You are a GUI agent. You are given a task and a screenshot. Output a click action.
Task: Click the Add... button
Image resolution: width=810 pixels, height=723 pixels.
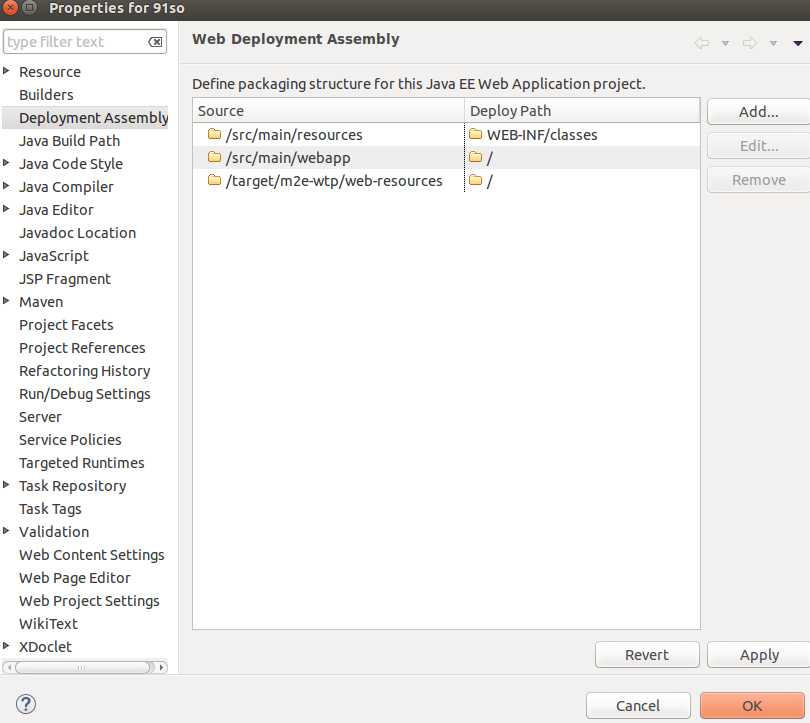point(758,111)
